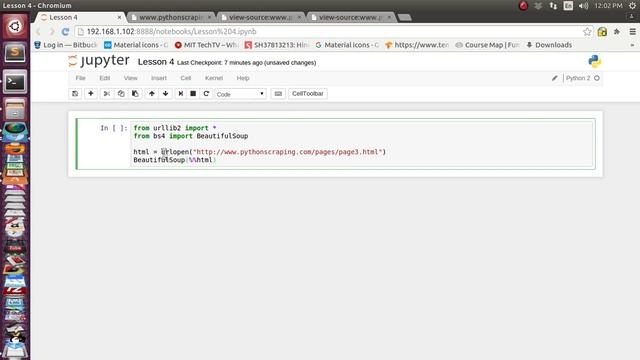
Task: Show more bookmarks with the overflow chevron
Action: tap(632, 45)
